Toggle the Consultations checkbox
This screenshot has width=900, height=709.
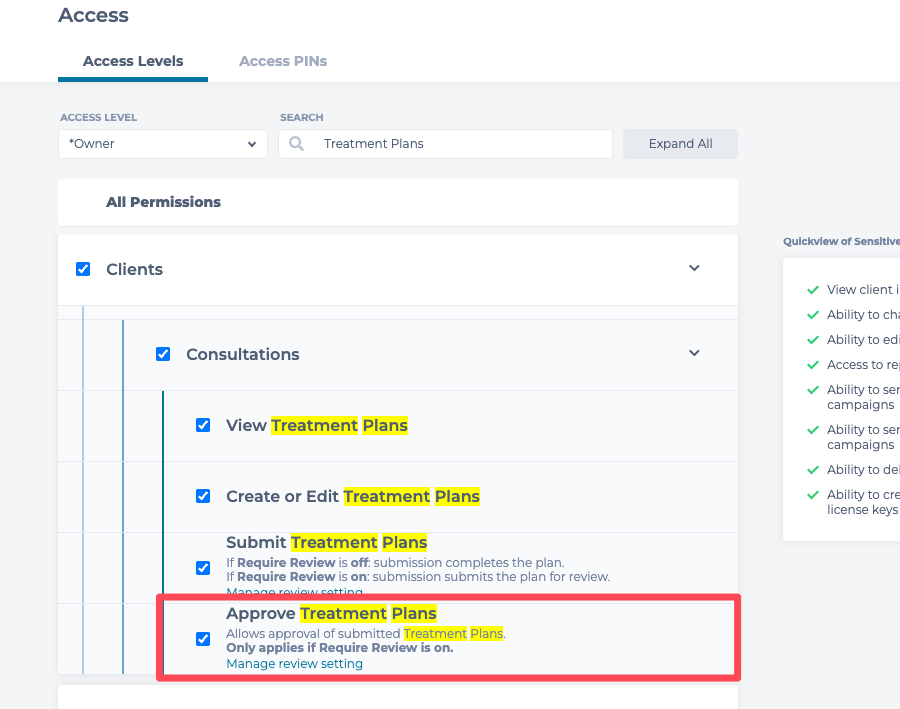pos(163,354)
